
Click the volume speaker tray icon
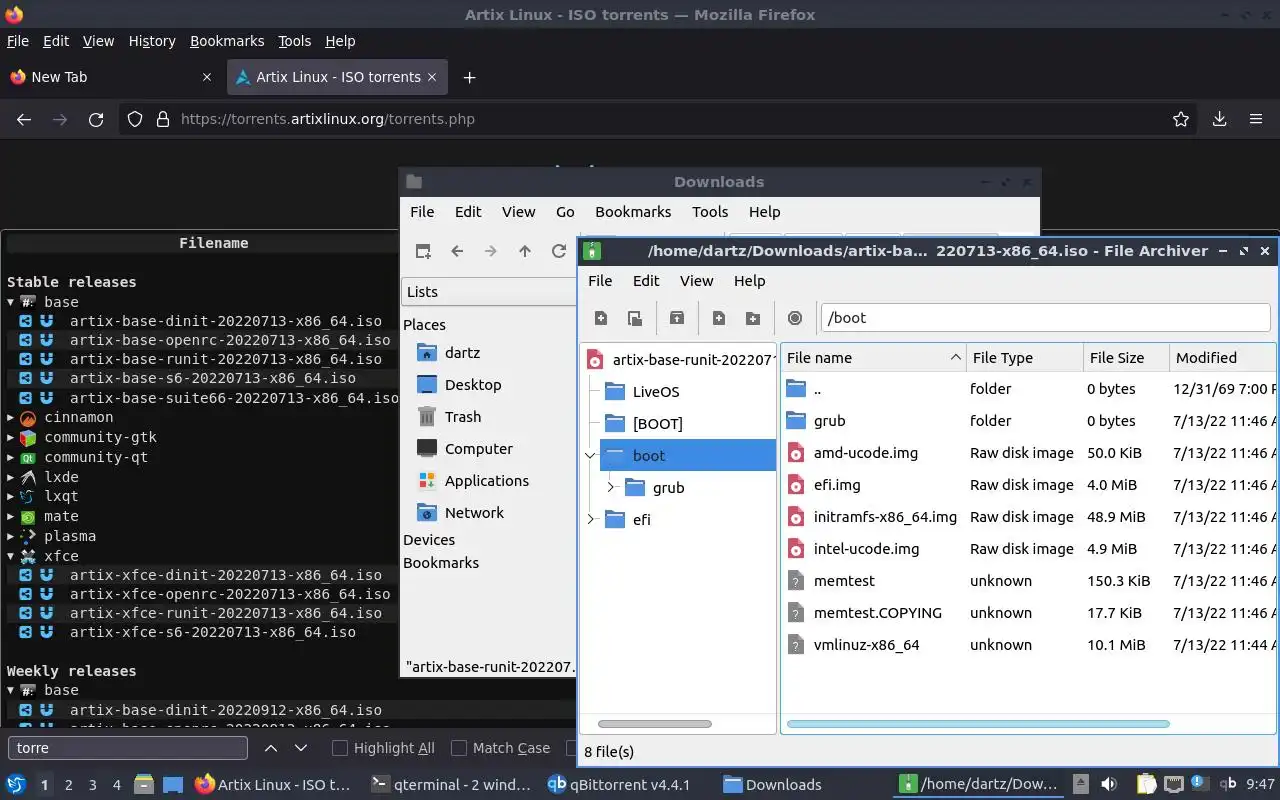pos(1109,784)
